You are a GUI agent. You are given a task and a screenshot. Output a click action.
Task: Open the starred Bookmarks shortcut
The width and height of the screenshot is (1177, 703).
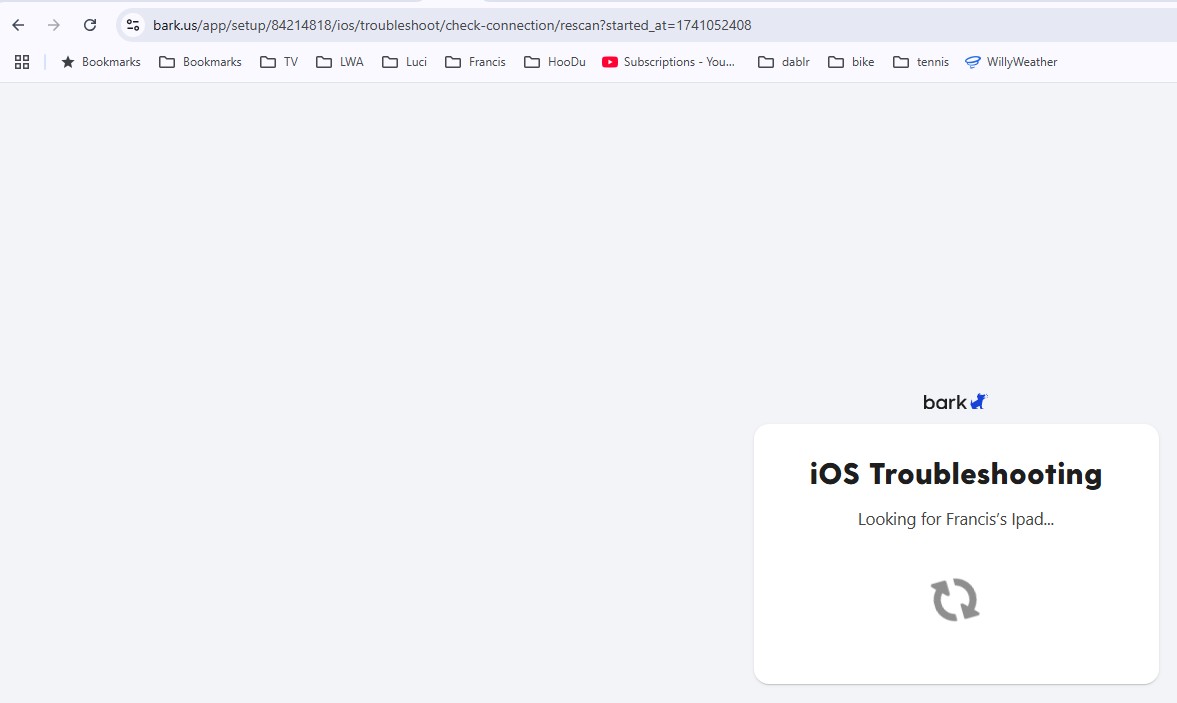(101, 62)
